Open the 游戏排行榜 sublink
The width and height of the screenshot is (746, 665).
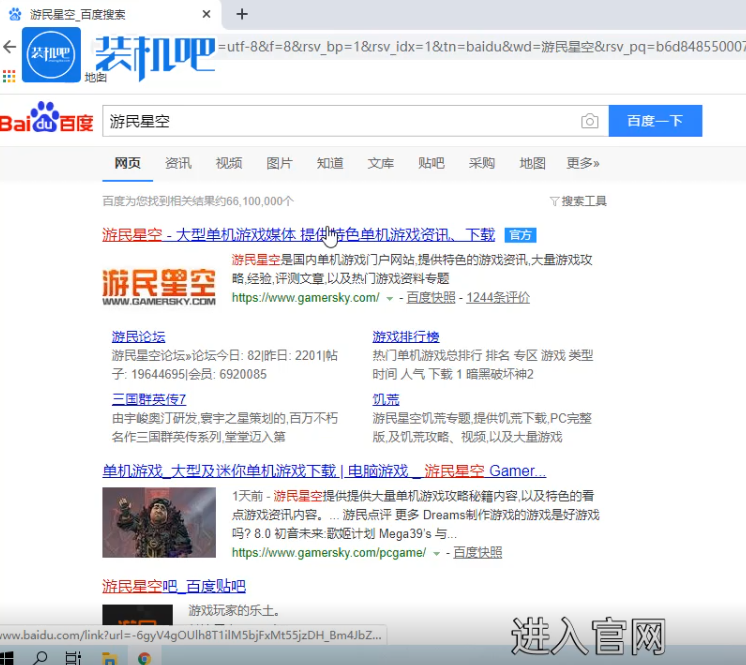pyautogui.click(x=406, y=337)
